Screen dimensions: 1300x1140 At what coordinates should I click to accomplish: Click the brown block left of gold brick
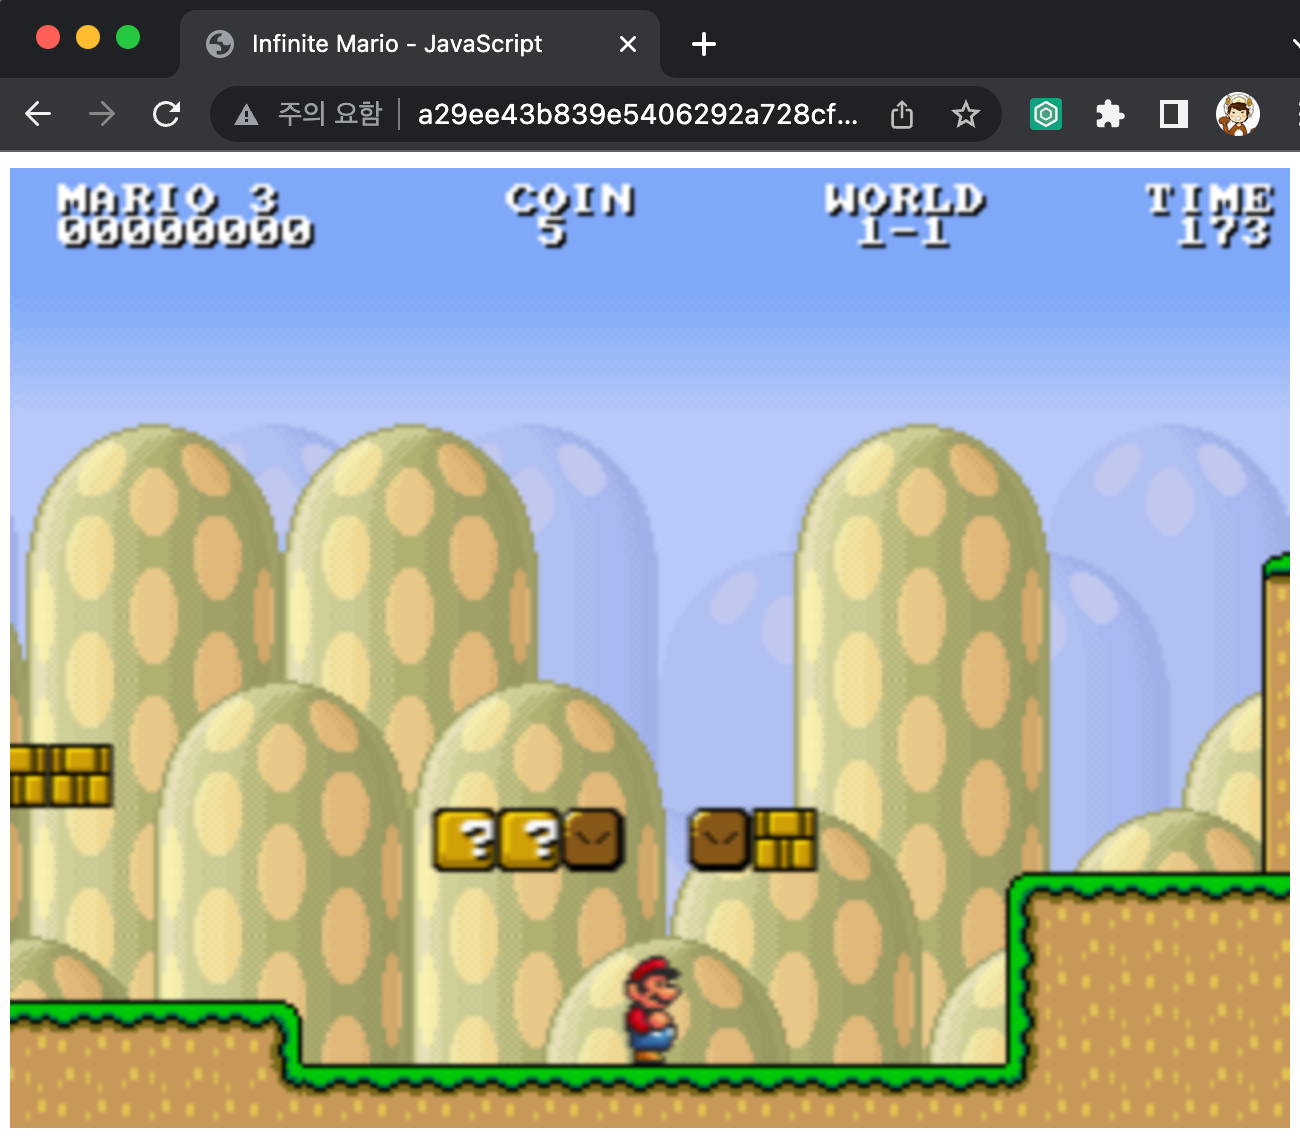(720, 840)
